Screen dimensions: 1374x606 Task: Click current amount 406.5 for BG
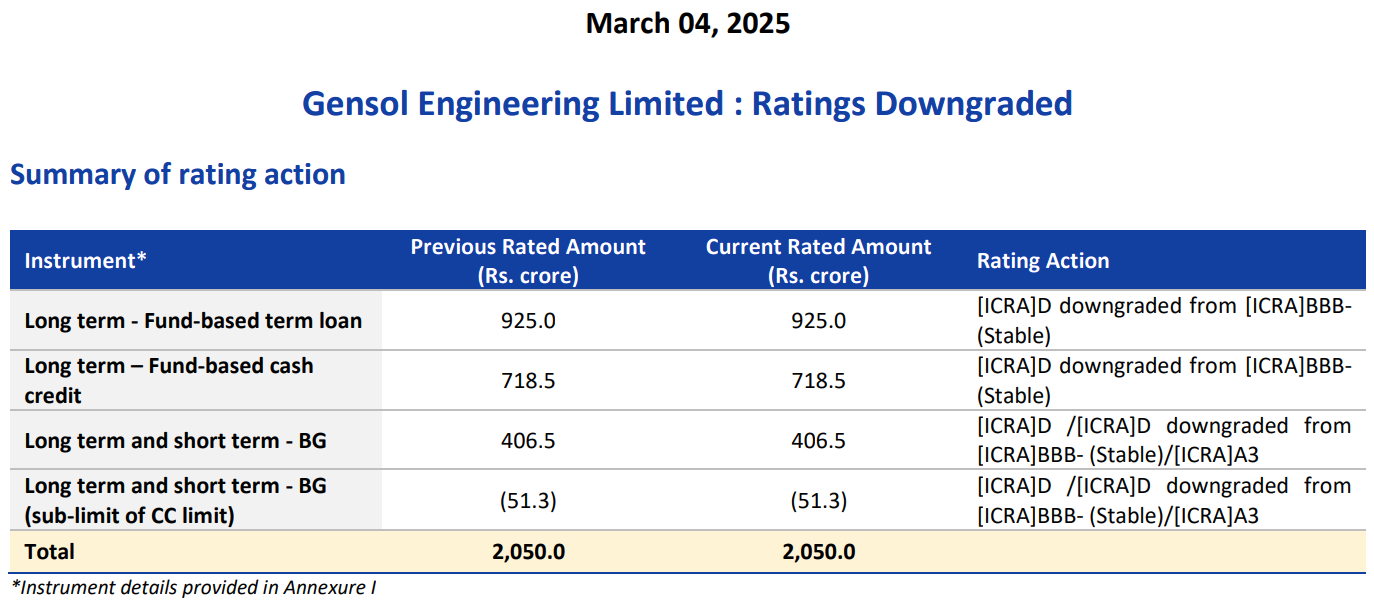(818, 441)
